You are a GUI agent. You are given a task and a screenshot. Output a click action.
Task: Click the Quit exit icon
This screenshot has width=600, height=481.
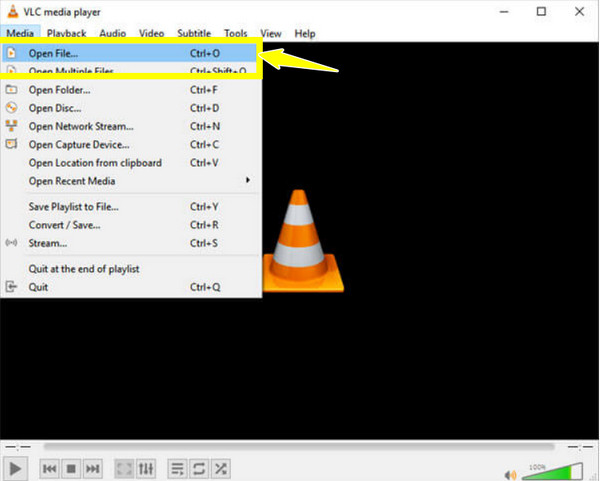tap(11, 287)
